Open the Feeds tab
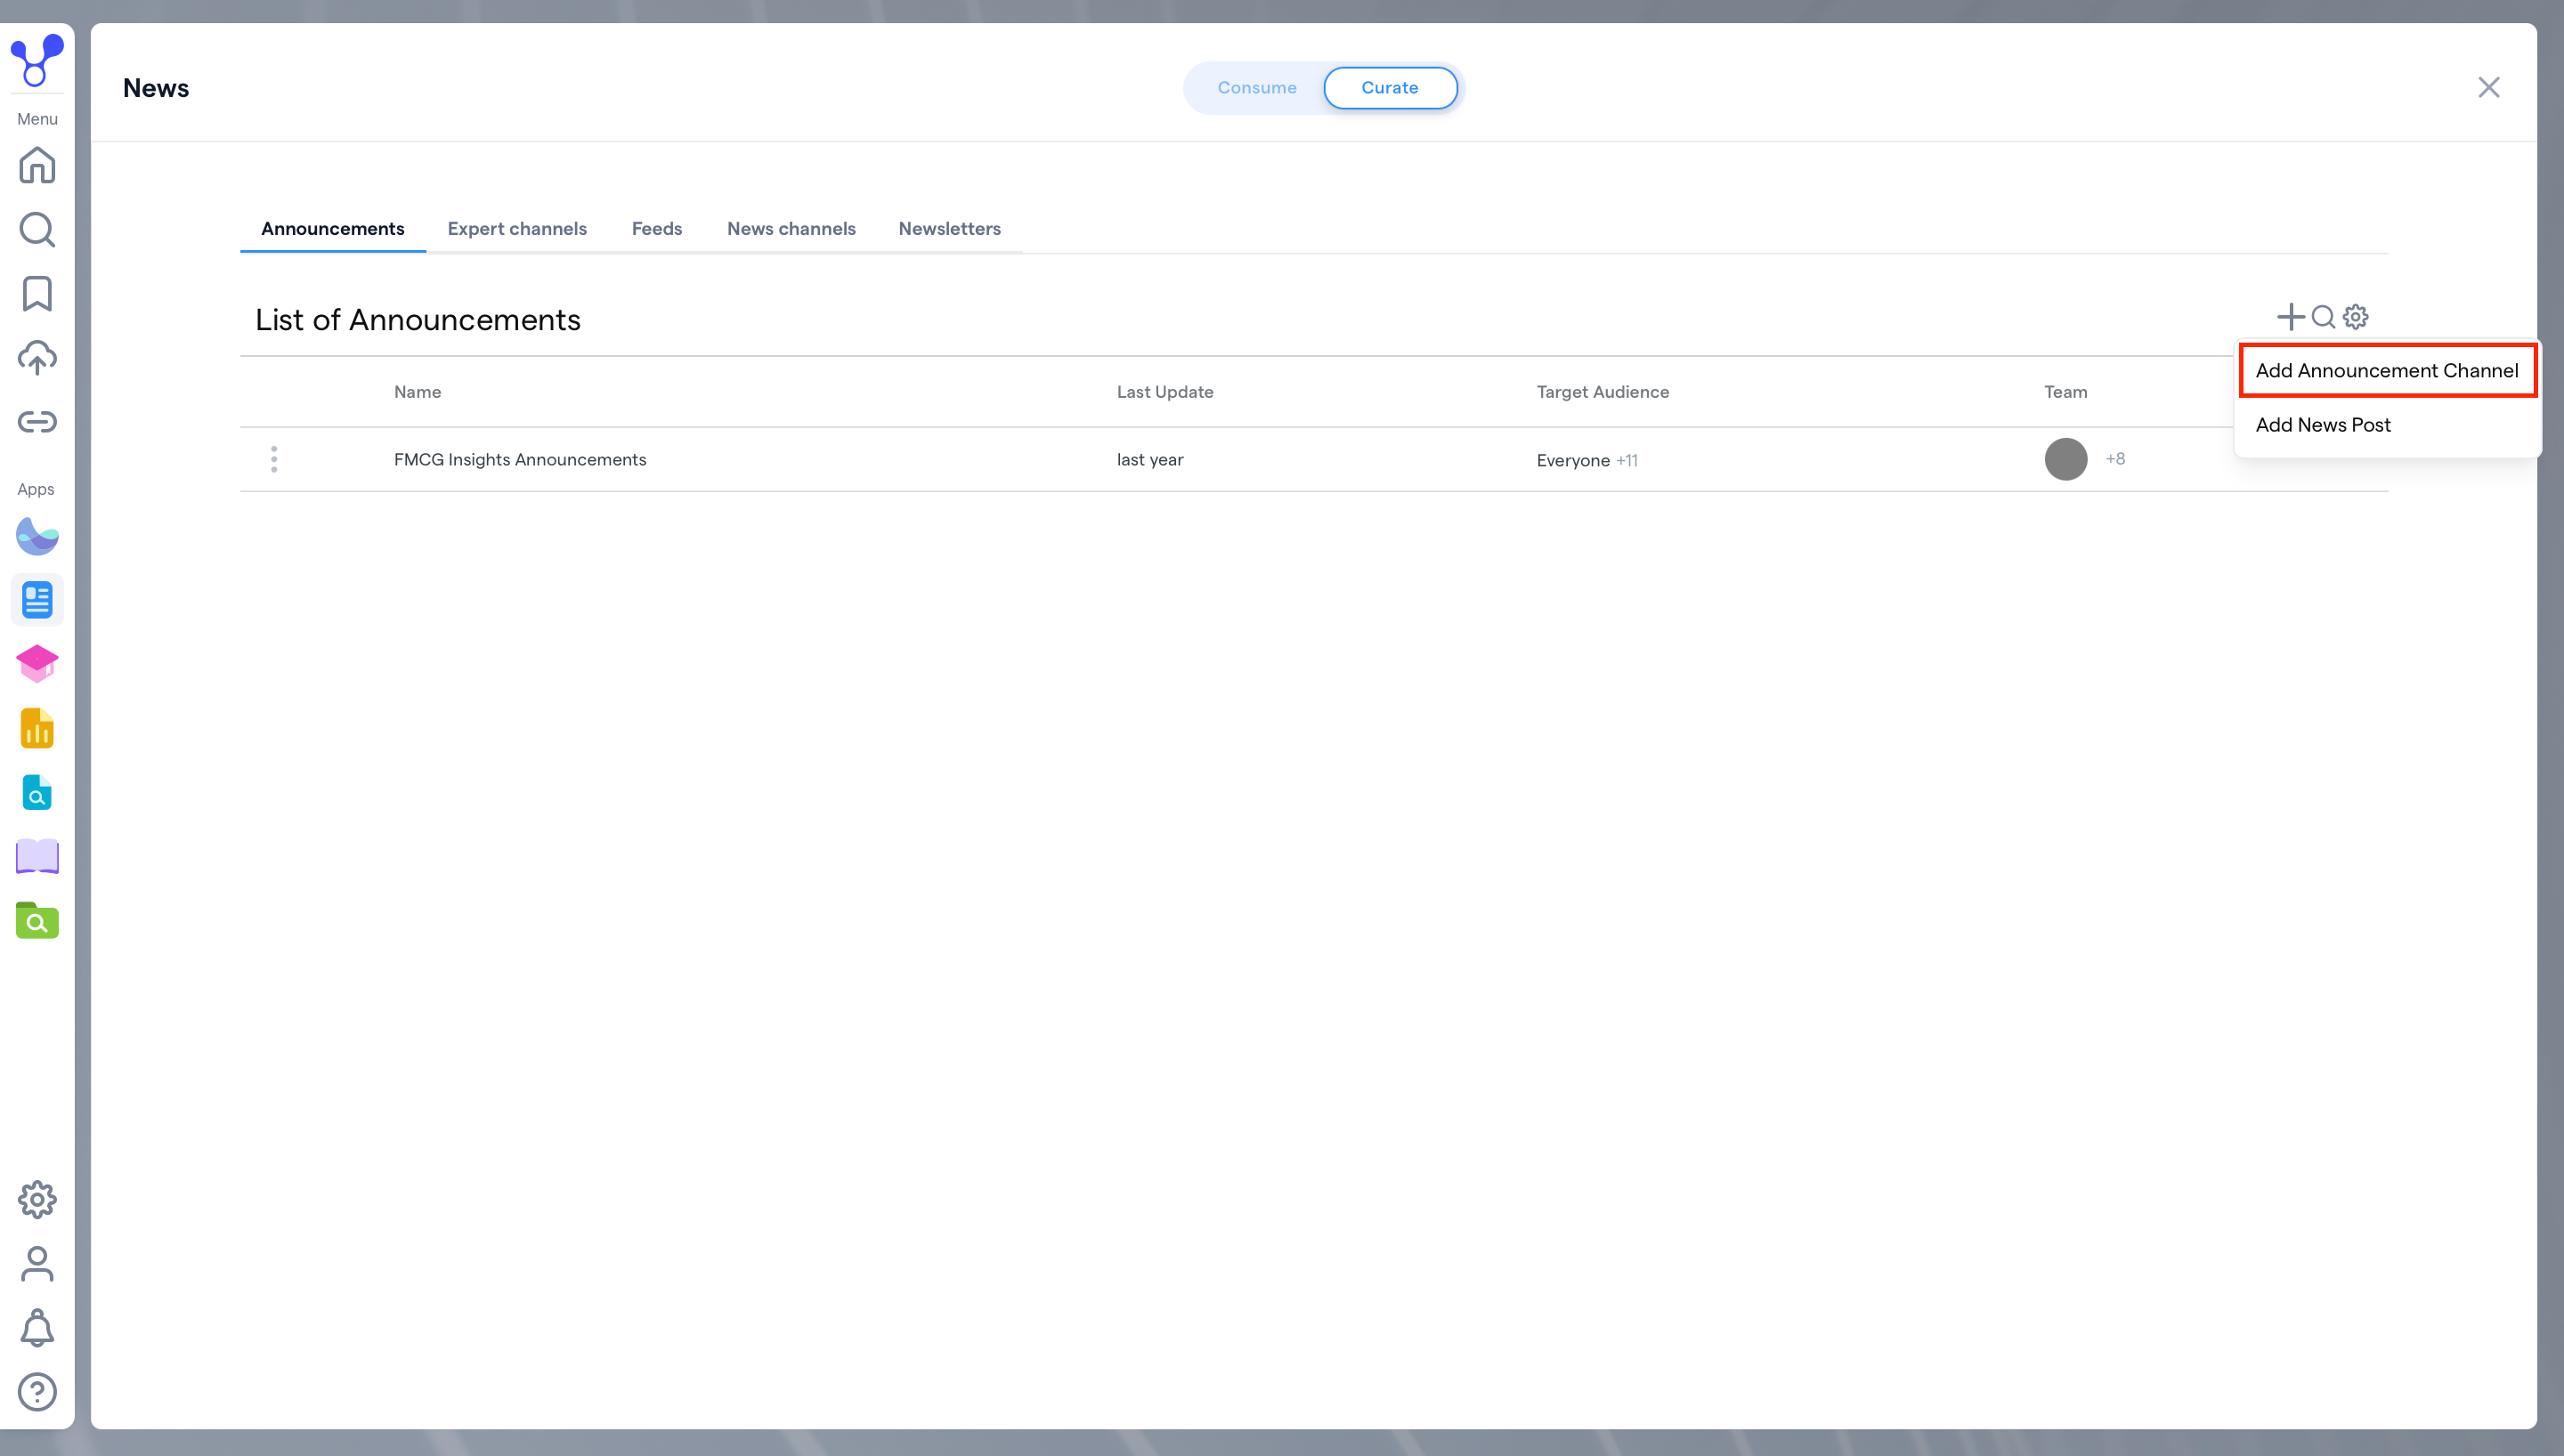The height and width of the screenshot is (1456, 2564). [657, 229]
